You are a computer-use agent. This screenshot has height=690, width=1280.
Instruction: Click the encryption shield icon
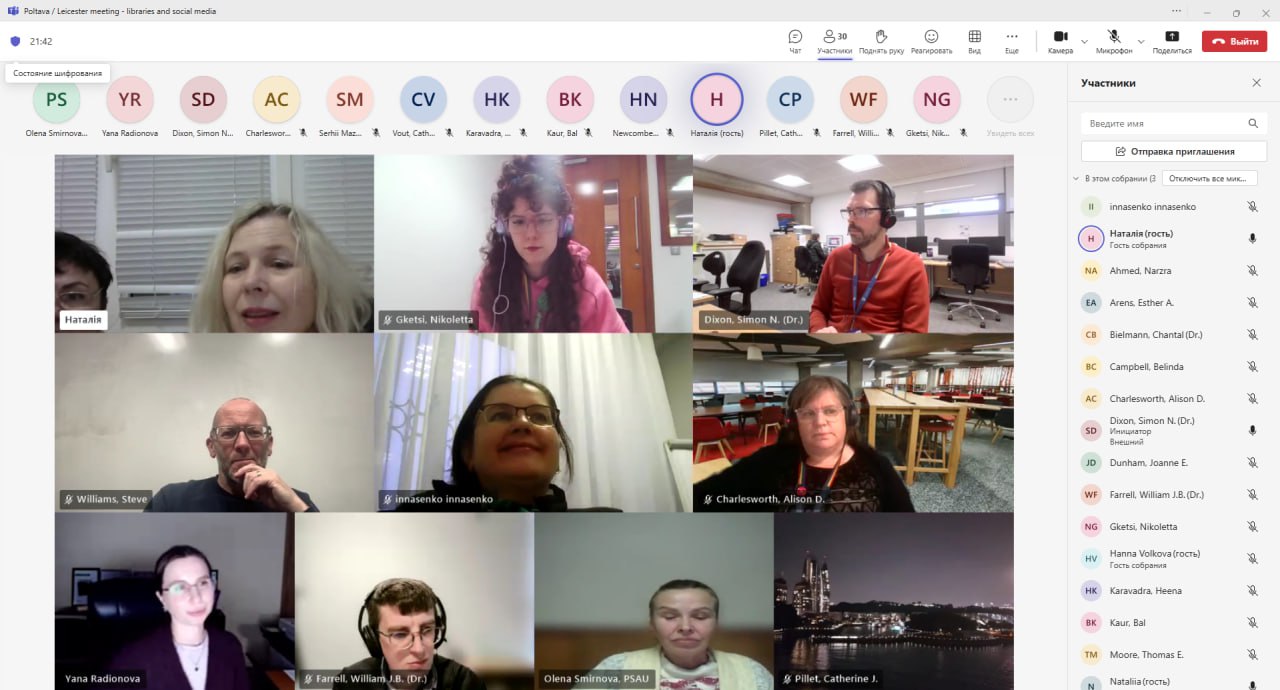point(15,42)
